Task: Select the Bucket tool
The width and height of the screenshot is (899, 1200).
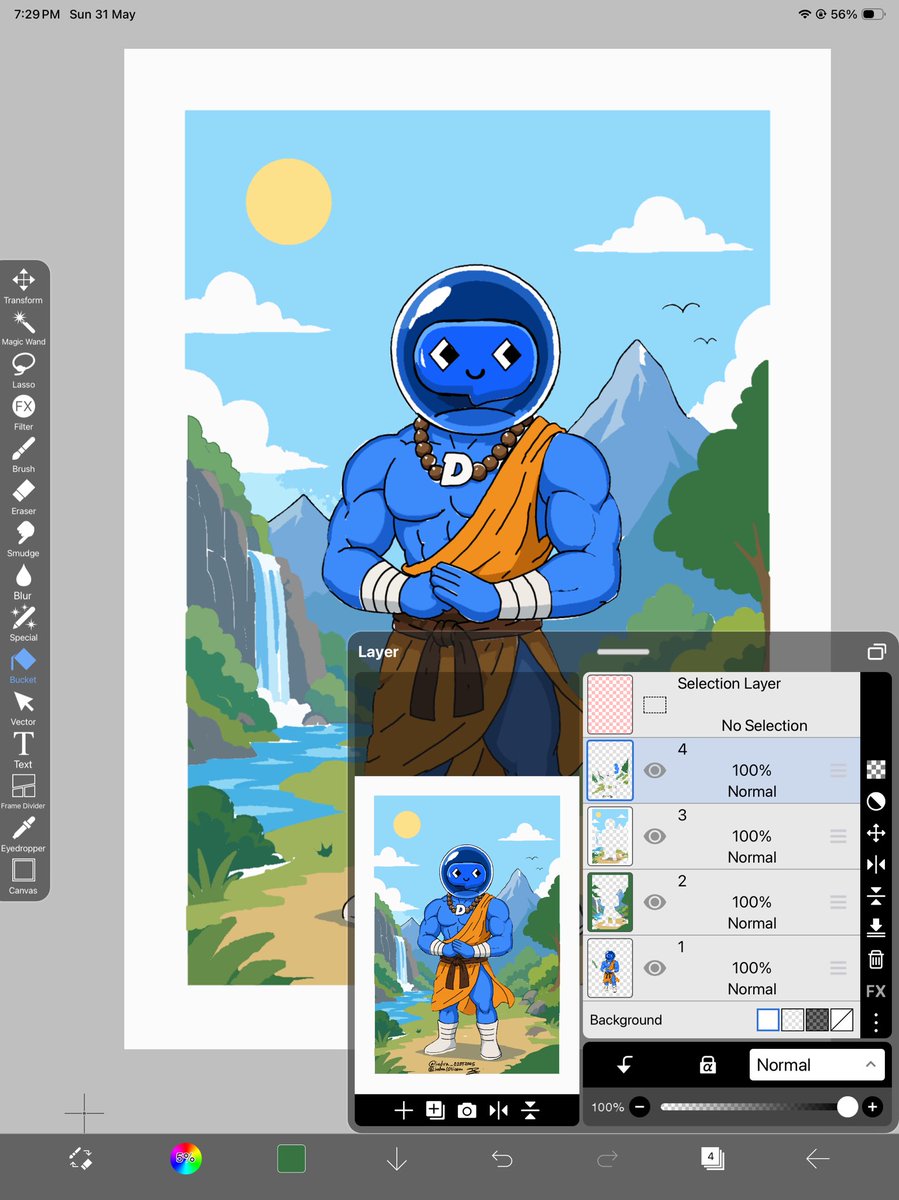Action: [x=23, y=665]
